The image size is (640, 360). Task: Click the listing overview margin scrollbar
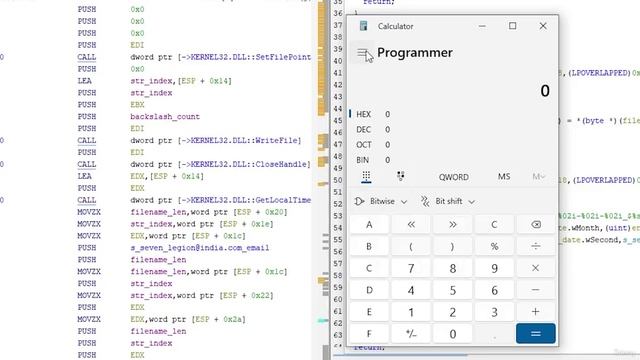pos(323,180)
